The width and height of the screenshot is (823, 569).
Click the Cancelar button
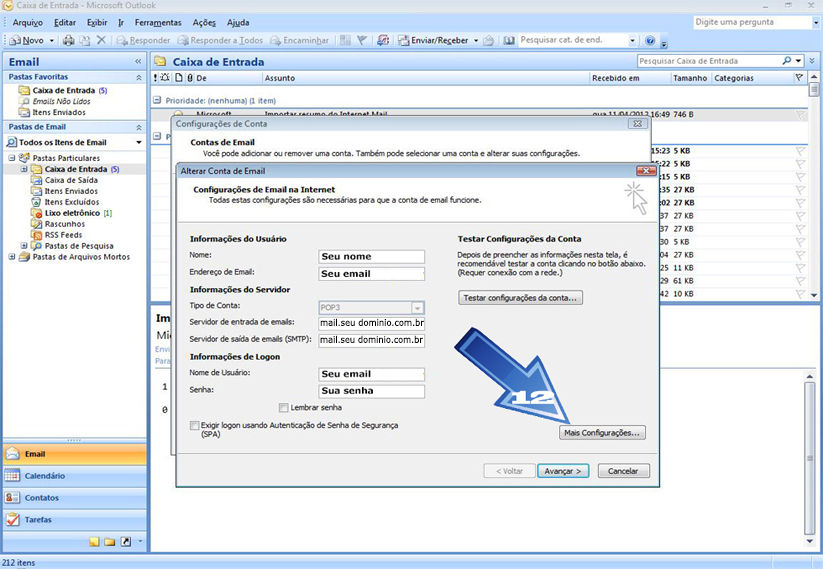coord(624,471)
